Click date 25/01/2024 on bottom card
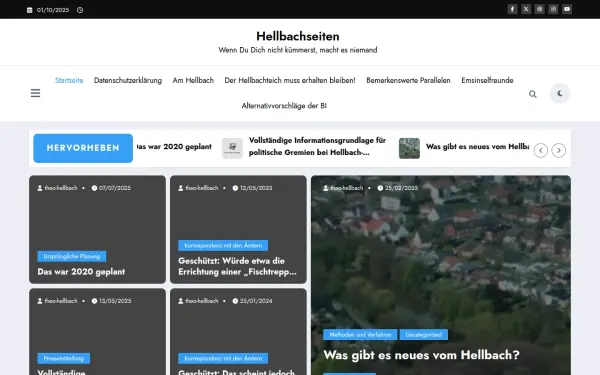The height and width of the screenshot is (375, 600). tap(256, 301)
